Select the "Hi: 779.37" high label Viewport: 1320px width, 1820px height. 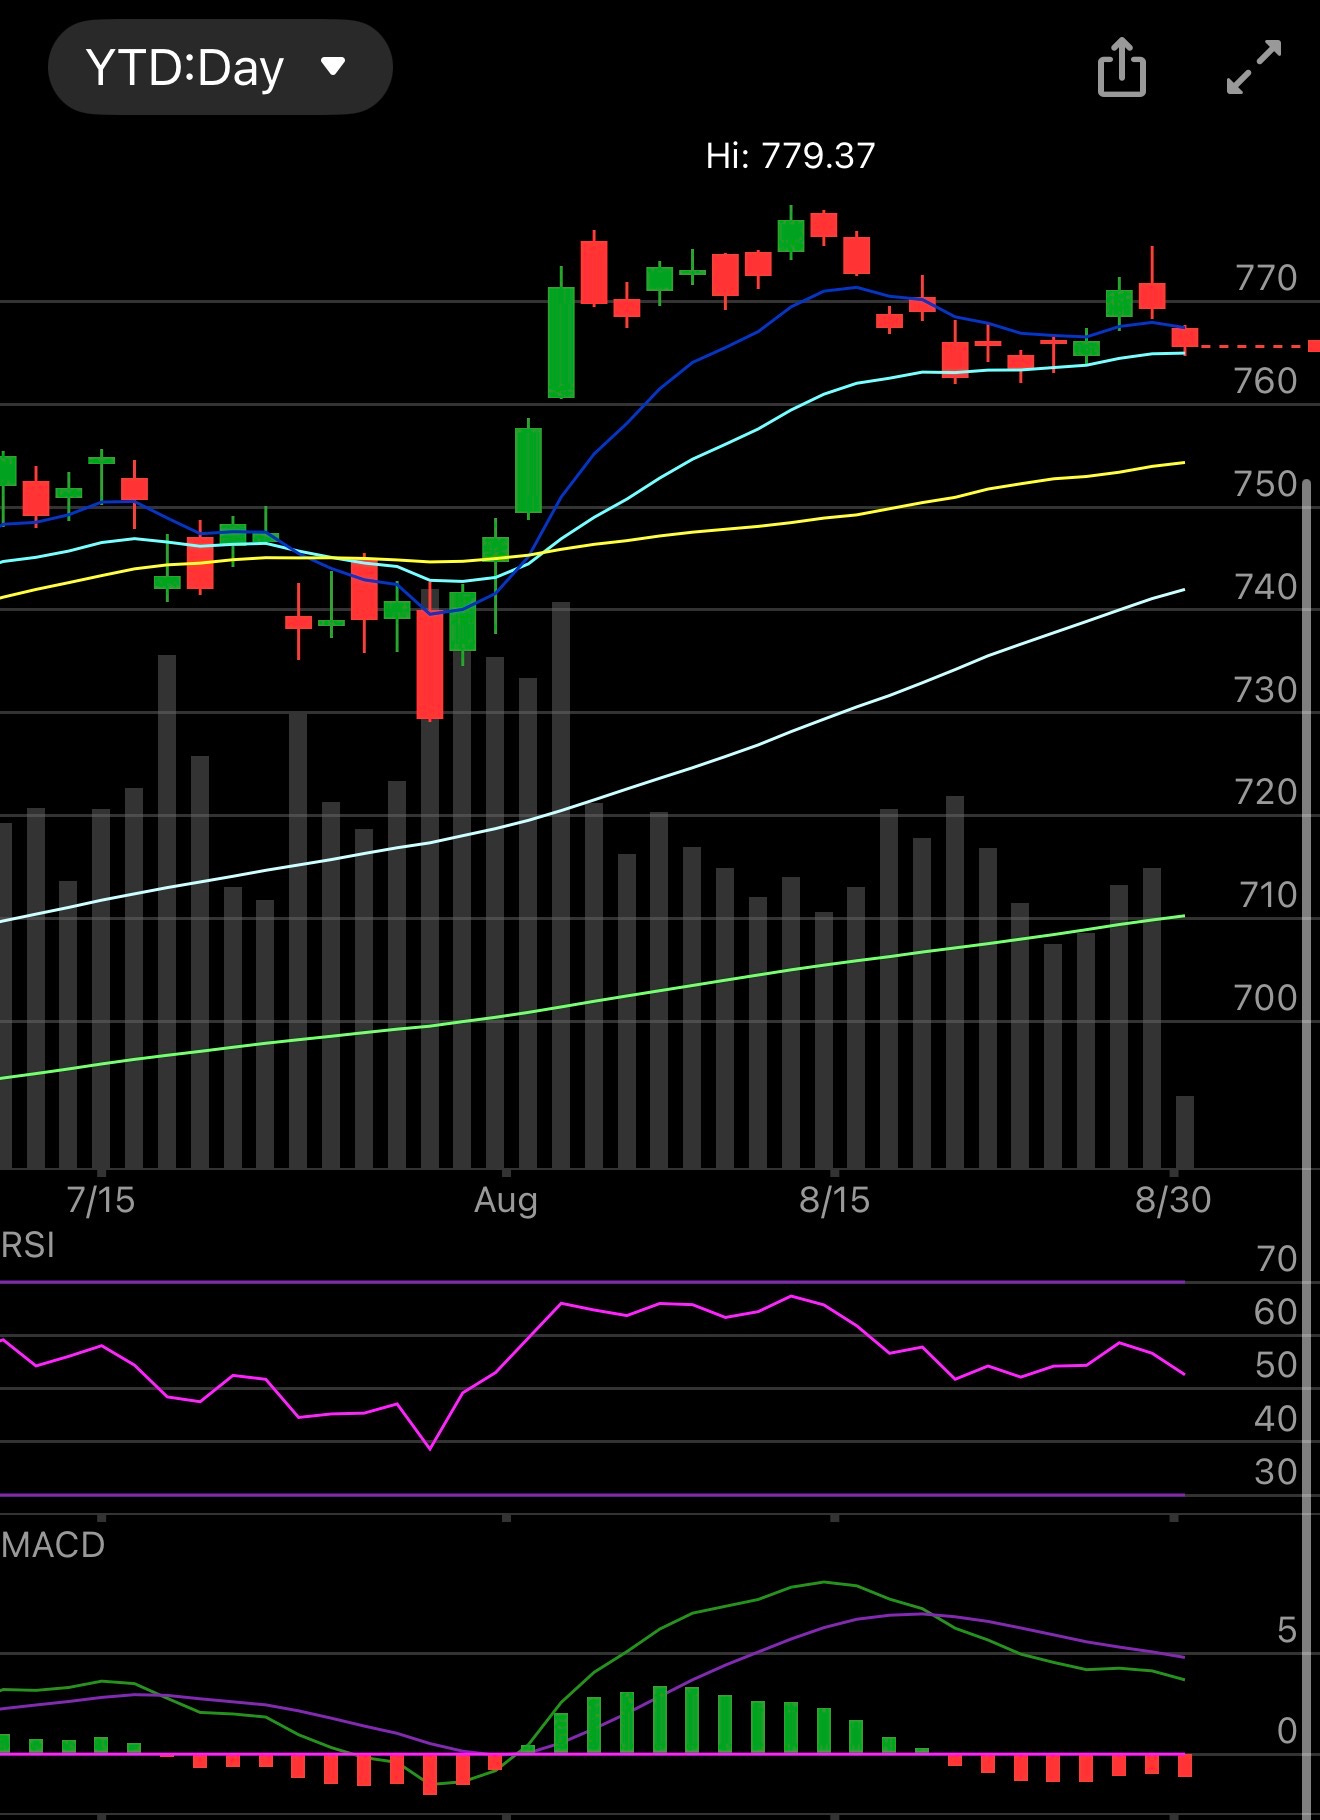point(790,155)
